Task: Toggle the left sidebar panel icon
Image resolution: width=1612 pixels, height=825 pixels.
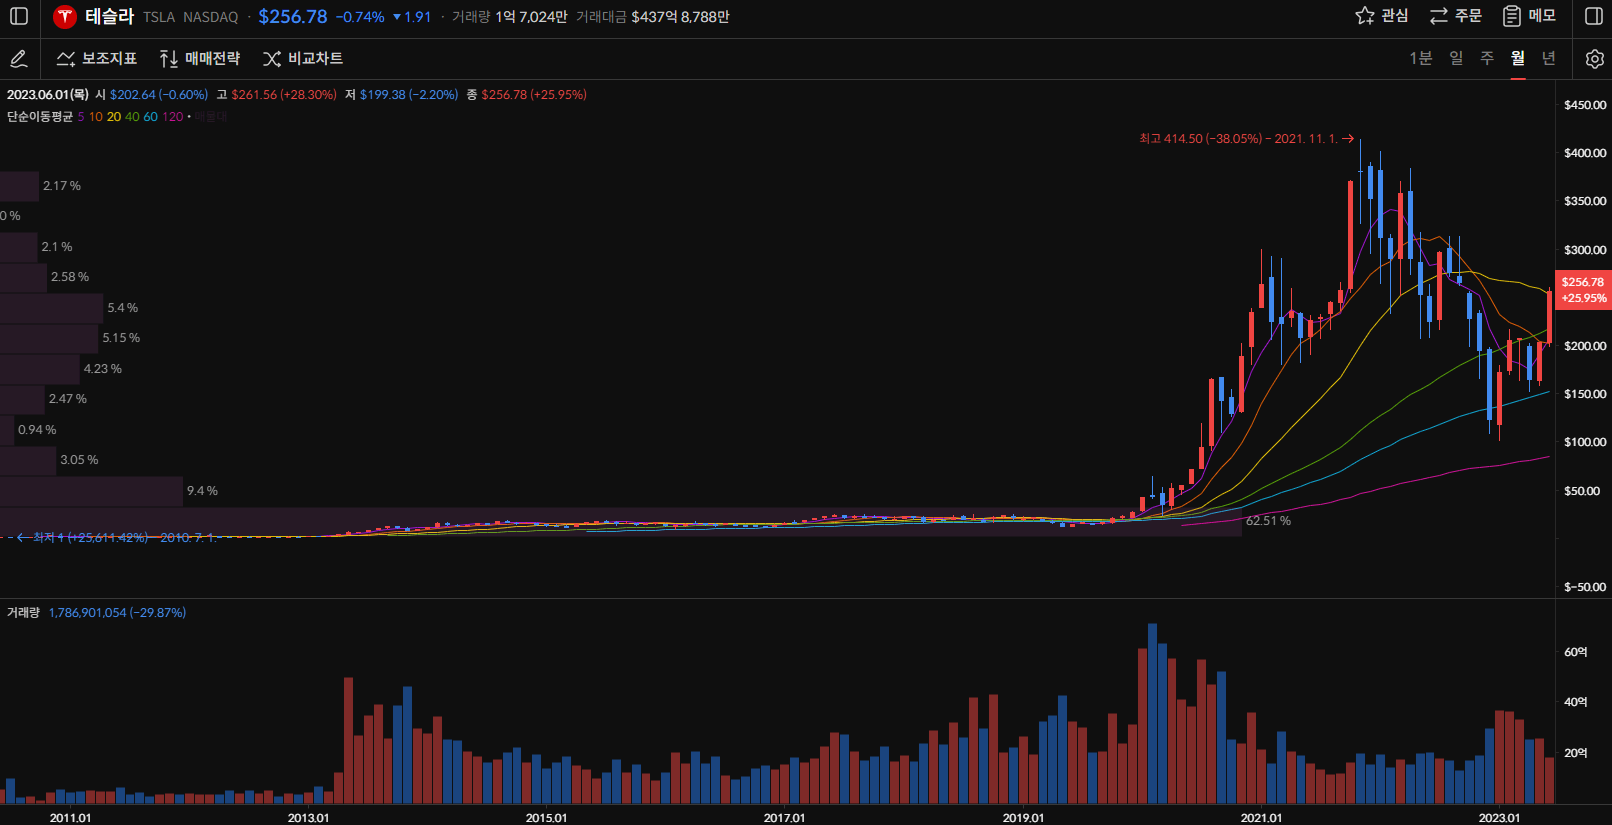Action: point(19,16)
